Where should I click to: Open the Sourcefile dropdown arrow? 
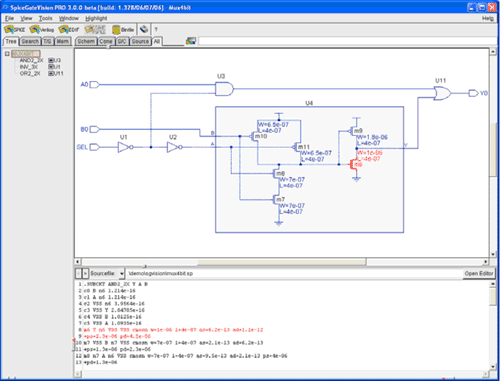click(121, 274)
